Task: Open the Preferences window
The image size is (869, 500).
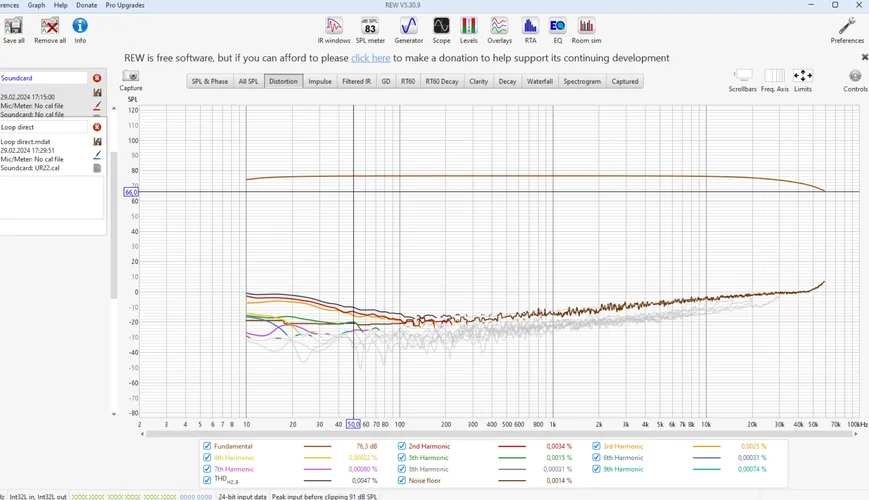Action: coord(847,26)
